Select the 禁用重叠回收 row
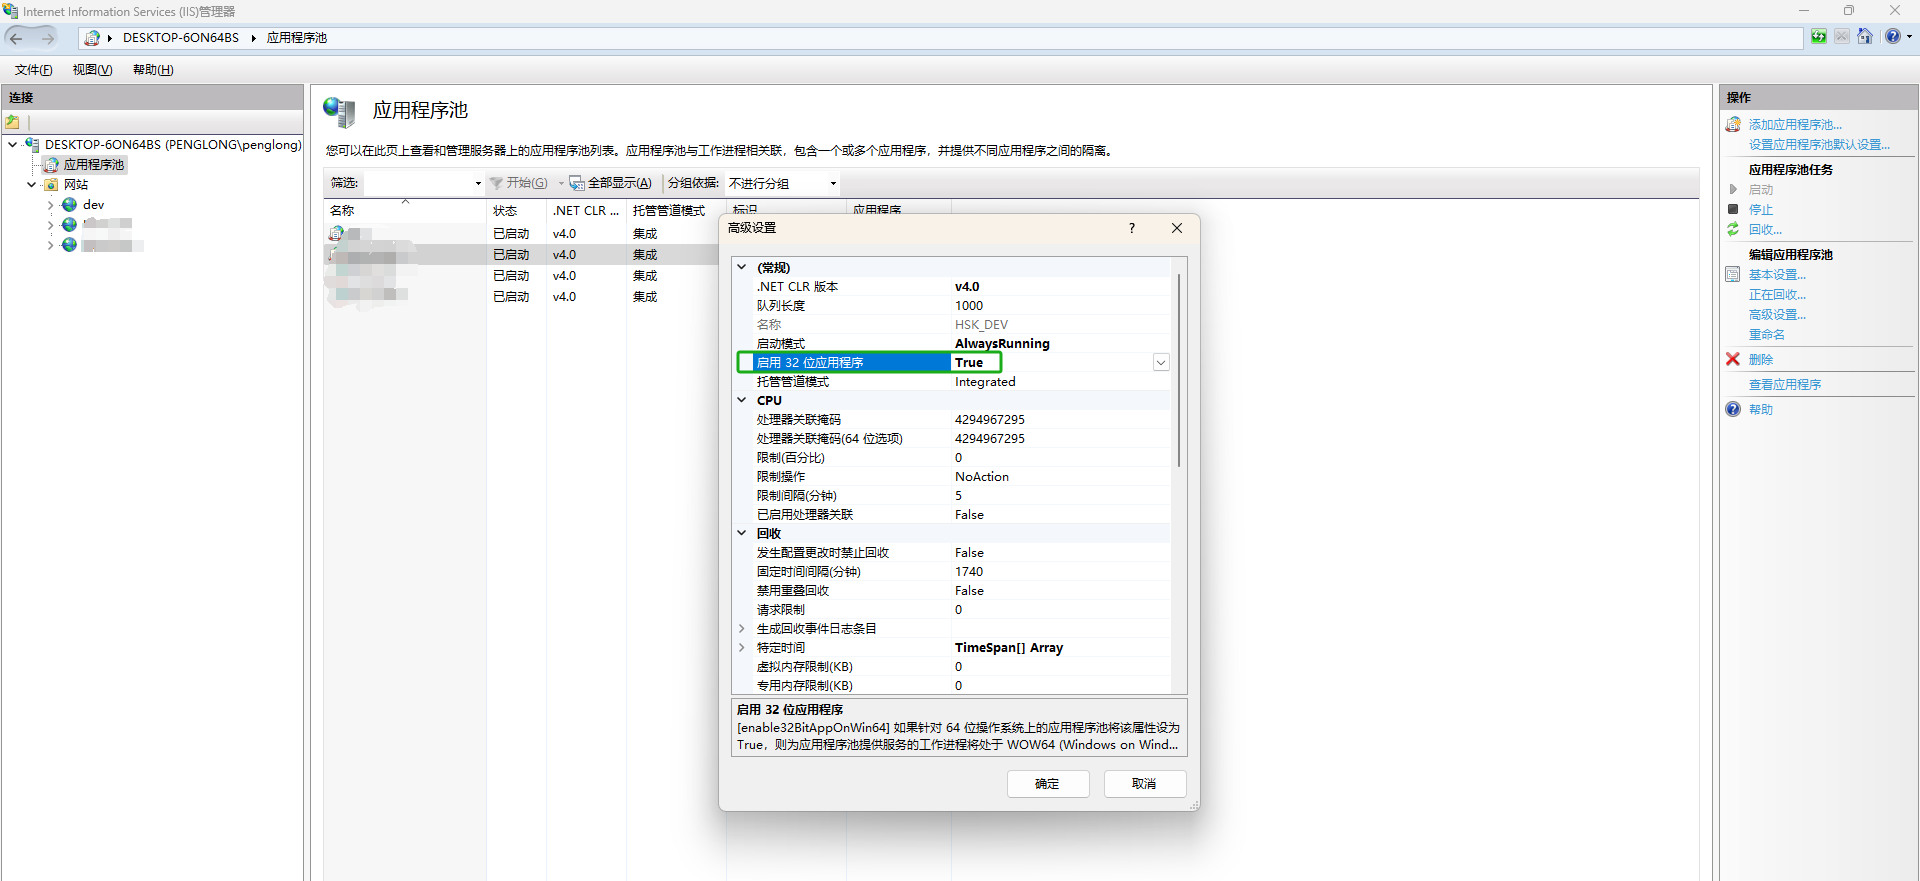The width and height of the screenshot is (1920, 881). [962, 591]
